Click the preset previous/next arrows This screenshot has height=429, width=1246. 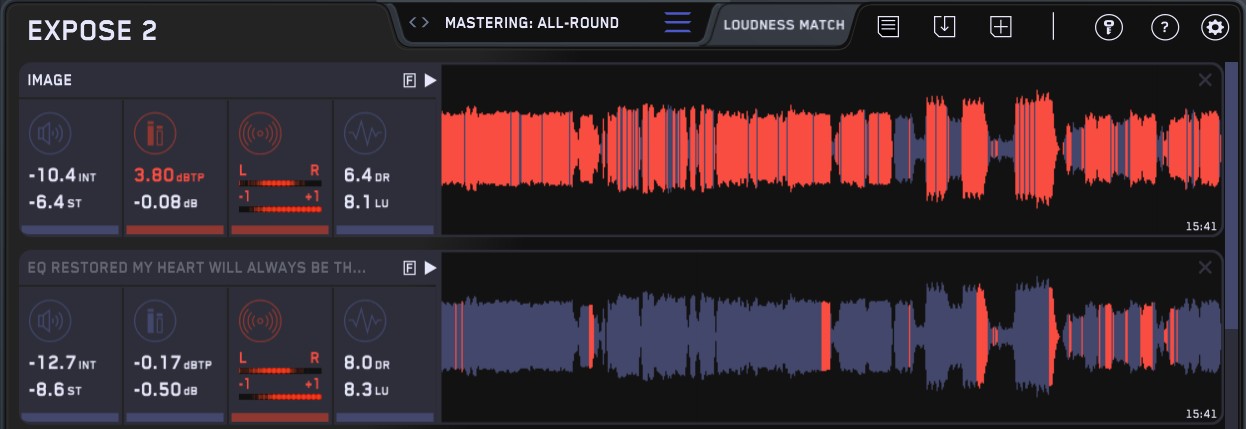419,23
